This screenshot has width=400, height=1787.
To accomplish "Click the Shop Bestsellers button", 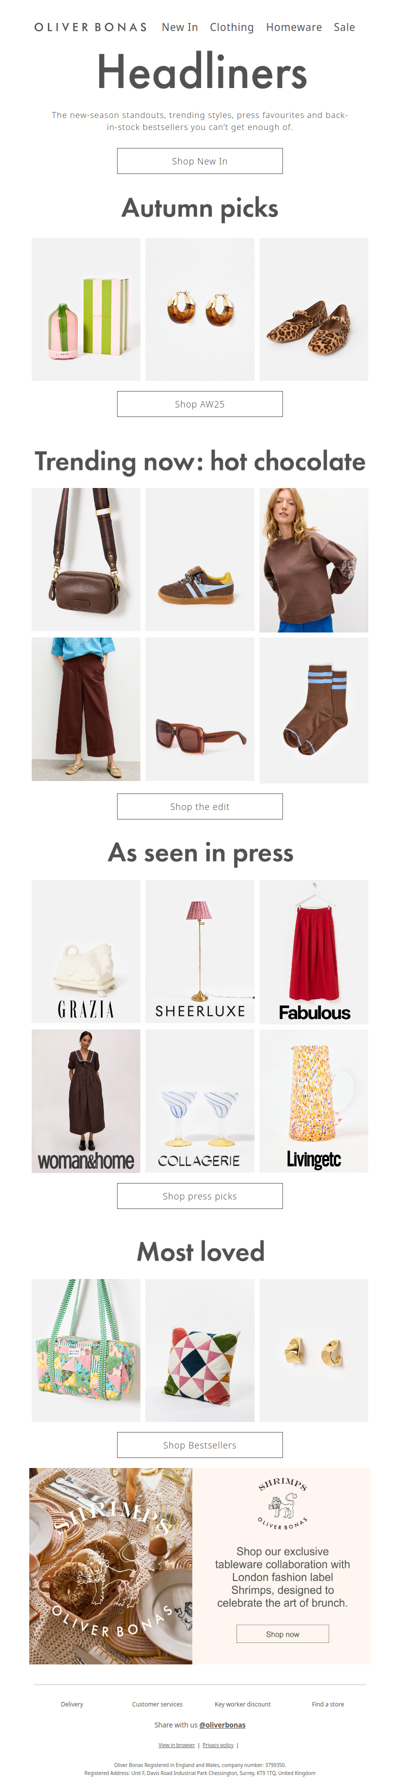I will click(200, 1445).
